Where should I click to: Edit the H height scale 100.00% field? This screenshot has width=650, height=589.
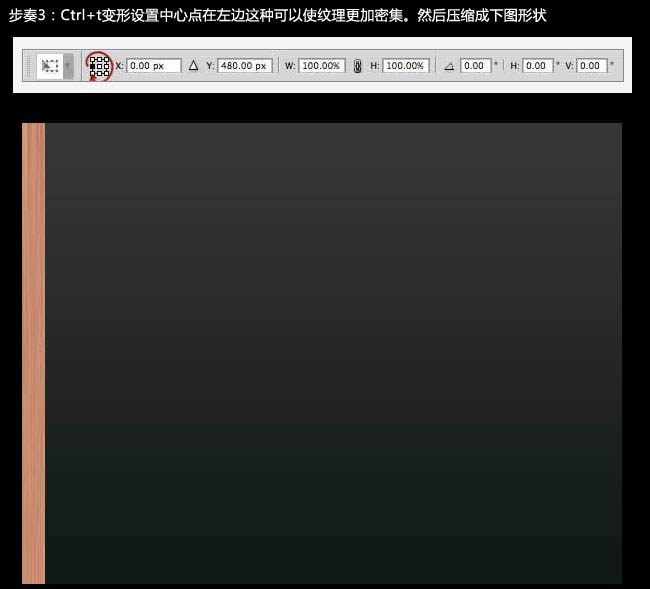pos(406,65)
